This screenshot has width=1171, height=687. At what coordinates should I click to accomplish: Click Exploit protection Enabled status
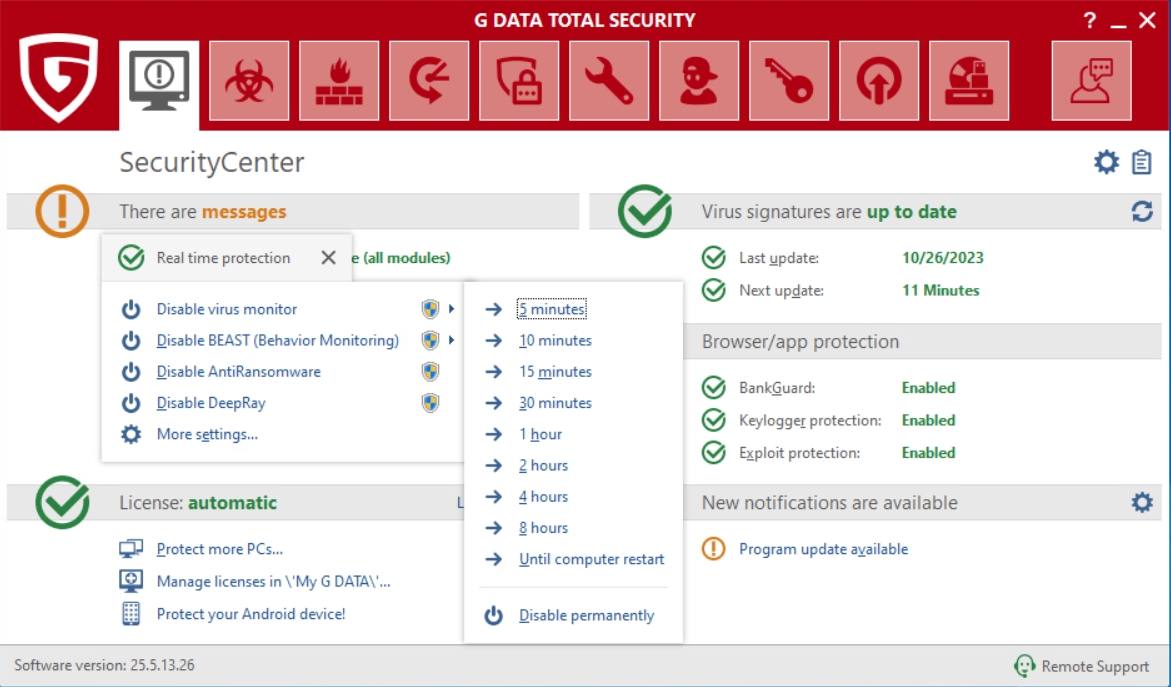coord(928,453)
